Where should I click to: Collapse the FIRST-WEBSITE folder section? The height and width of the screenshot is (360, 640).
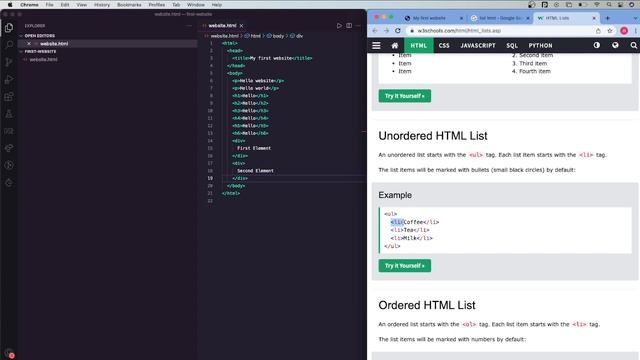[x=40, y=51]
